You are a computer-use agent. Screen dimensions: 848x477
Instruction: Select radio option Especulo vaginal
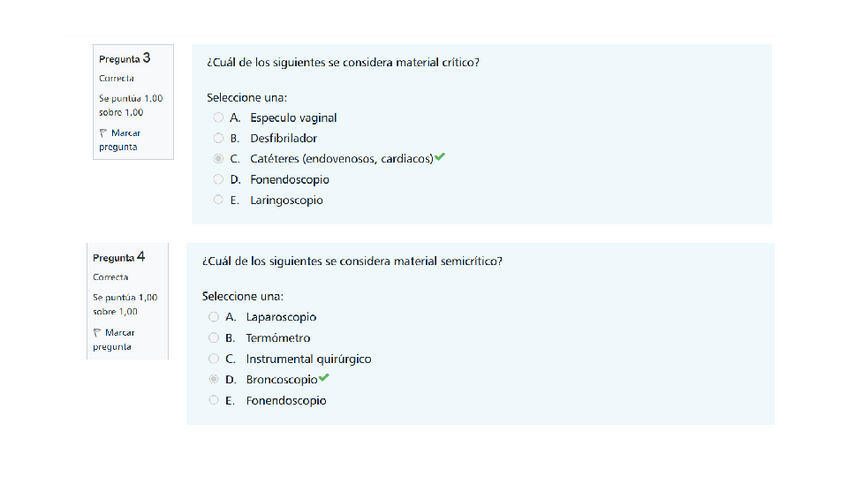point(218,117)
